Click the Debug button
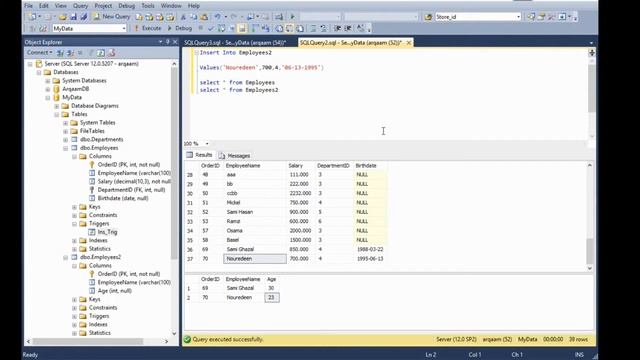640x360 pixels. point(180,28)
